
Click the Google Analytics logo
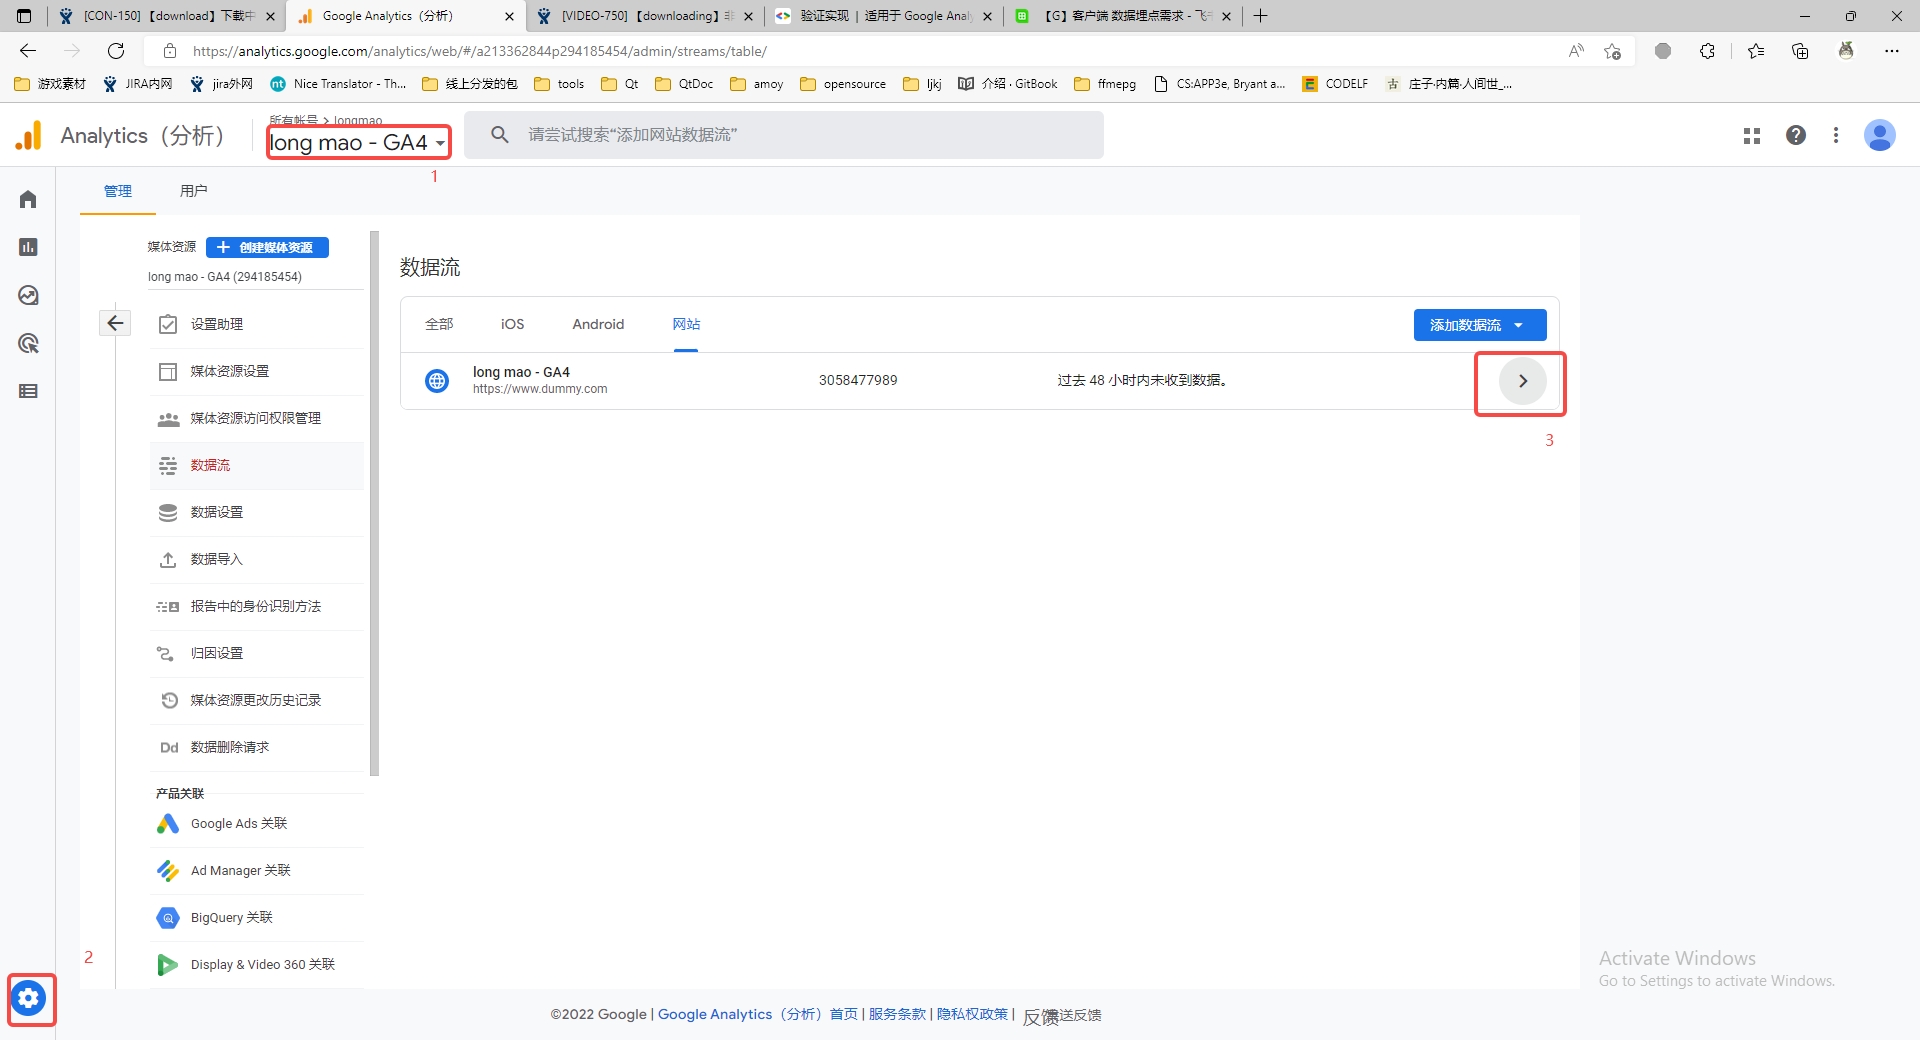[29, 135]
